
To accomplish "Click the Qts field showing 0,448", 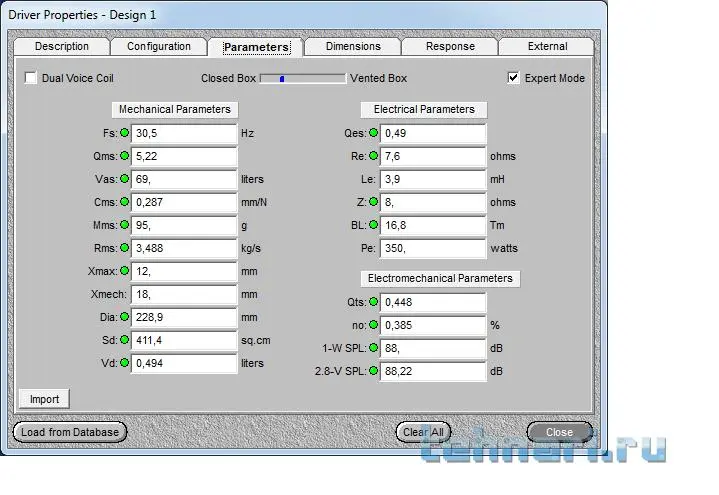I will click(x=433, y=302).
